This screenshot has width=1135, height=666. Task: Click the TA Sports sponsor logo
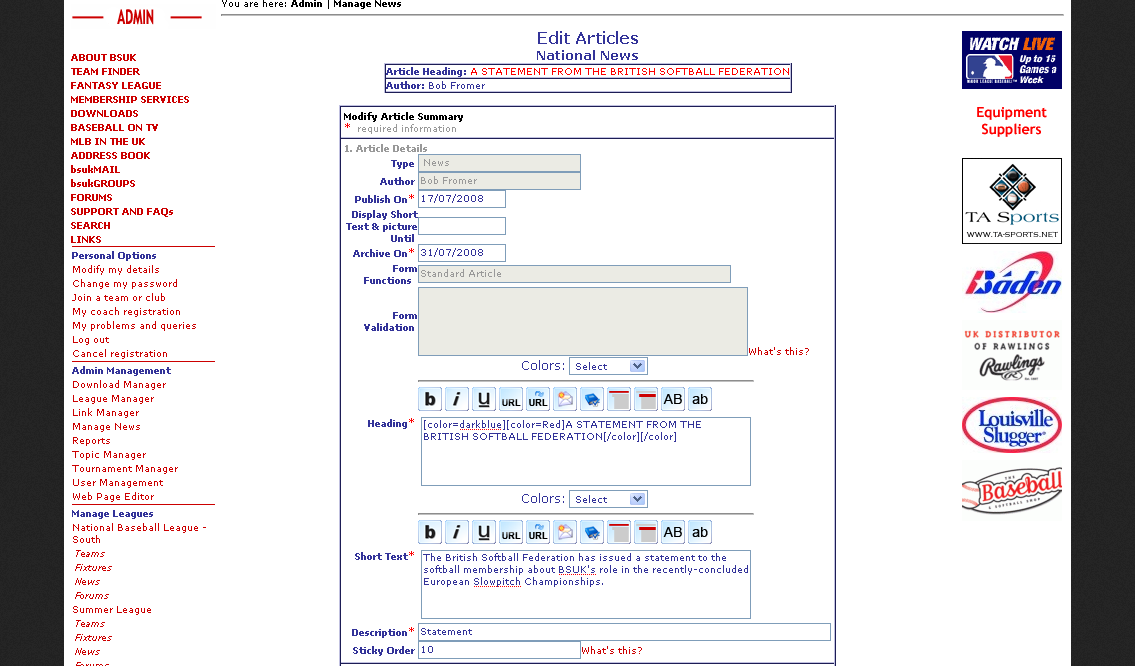coord(1011,201)
